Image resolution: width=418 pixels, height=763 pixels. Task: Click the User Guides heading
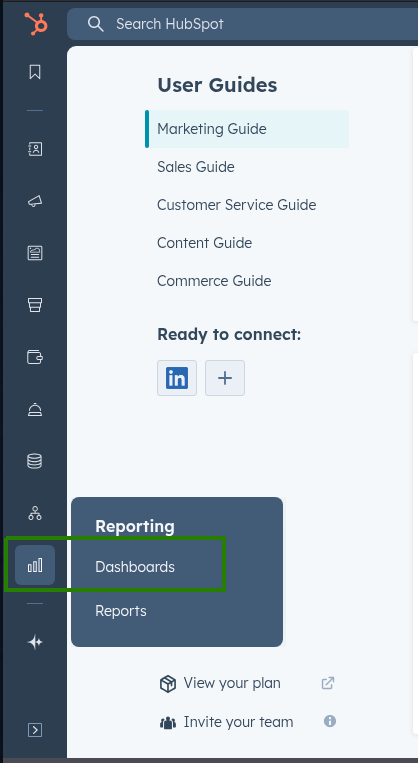pyautogui.click(x=217, y=85)
